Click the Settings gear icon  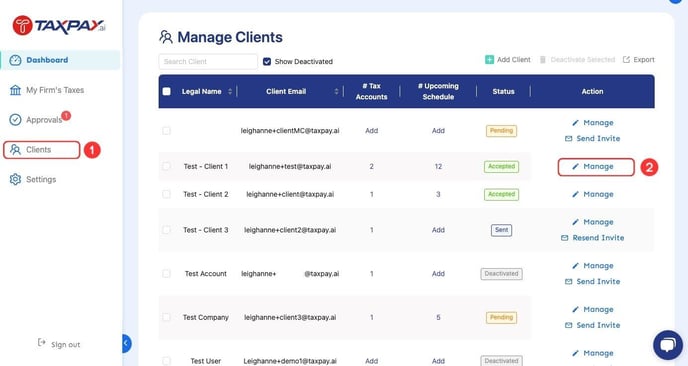click(15, 179)
